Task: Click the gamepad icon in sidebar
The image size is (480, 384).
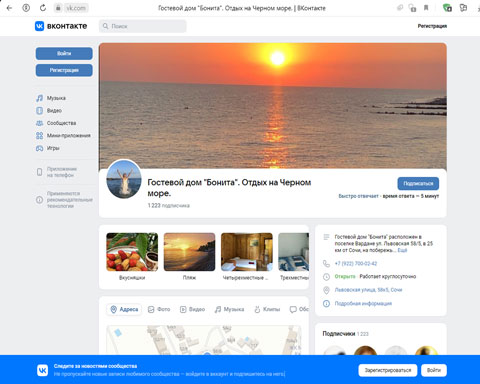Action: pos(39,148)
